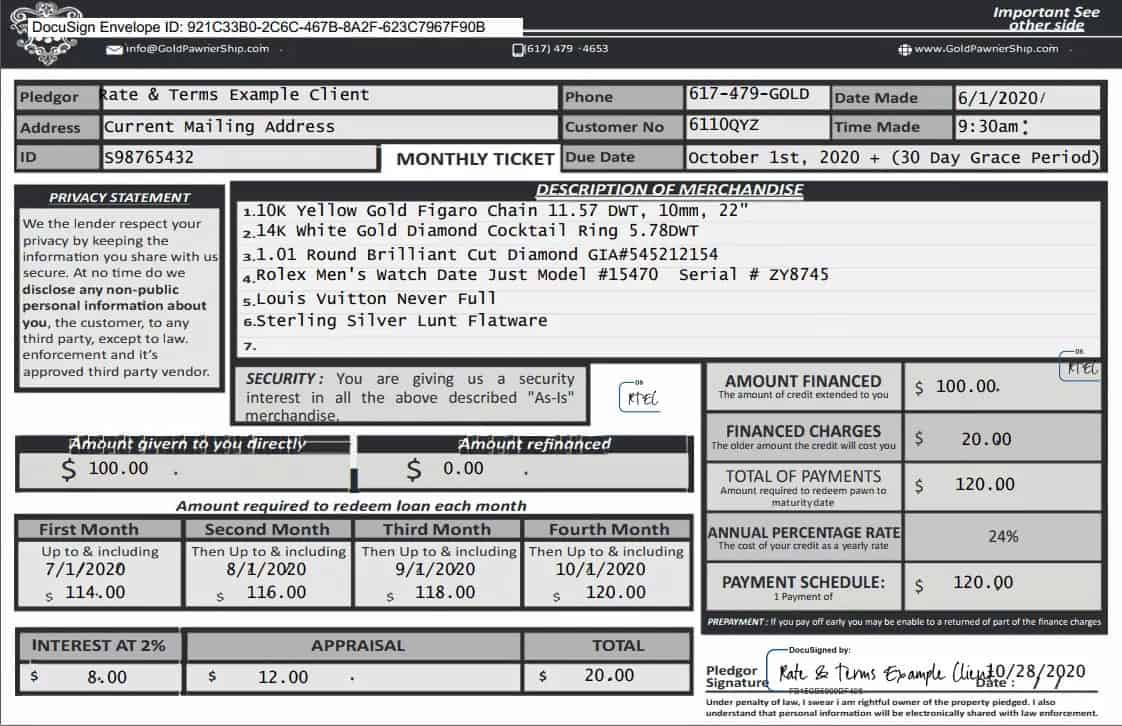This screenshot has height=726, width=1122.
Task: Select the Date Made field
Action: pyautogui.click(x=1026, y=98)
